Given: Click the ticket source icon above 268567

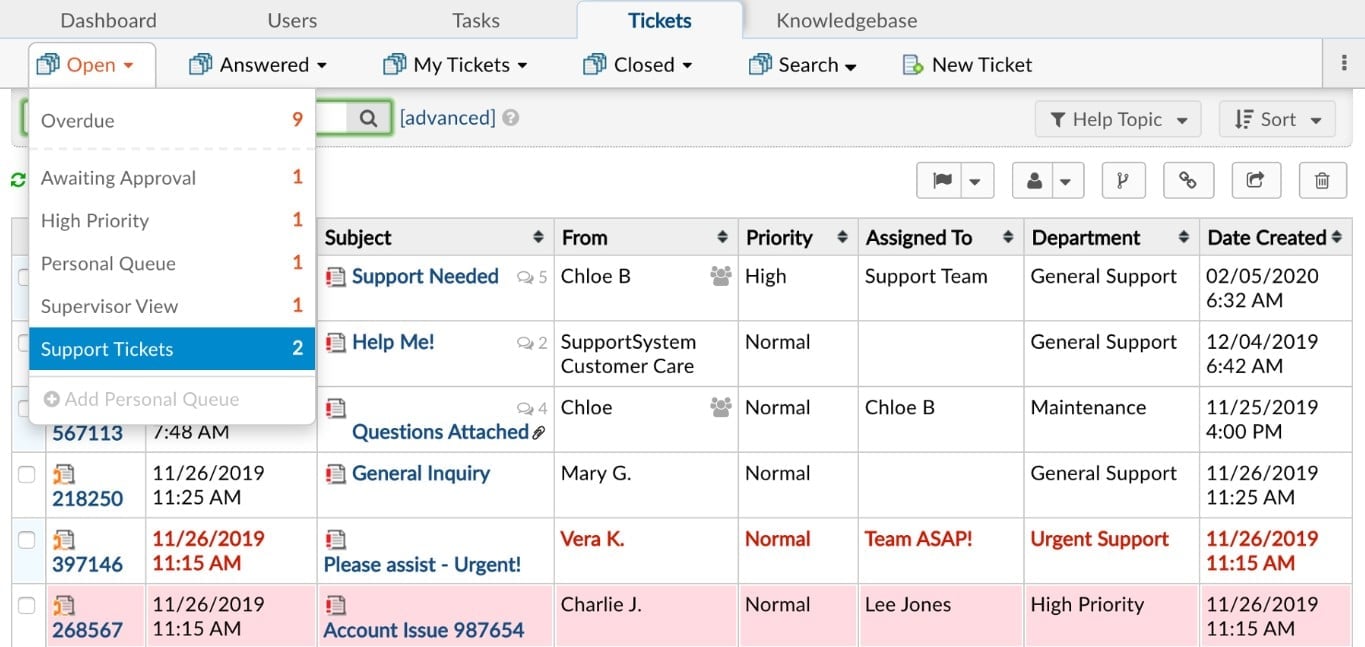Looking at the screenshot, I should 63,605.
